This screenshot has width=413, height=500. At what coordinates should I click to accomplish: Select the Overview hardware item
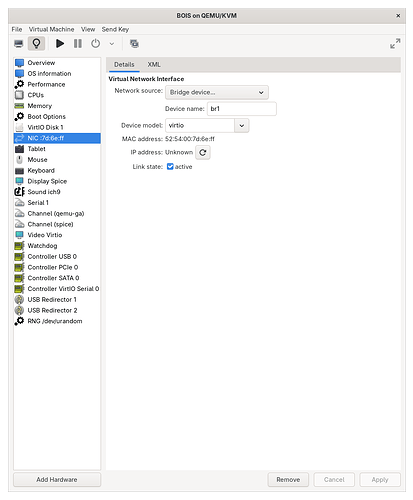coord(57,63)
